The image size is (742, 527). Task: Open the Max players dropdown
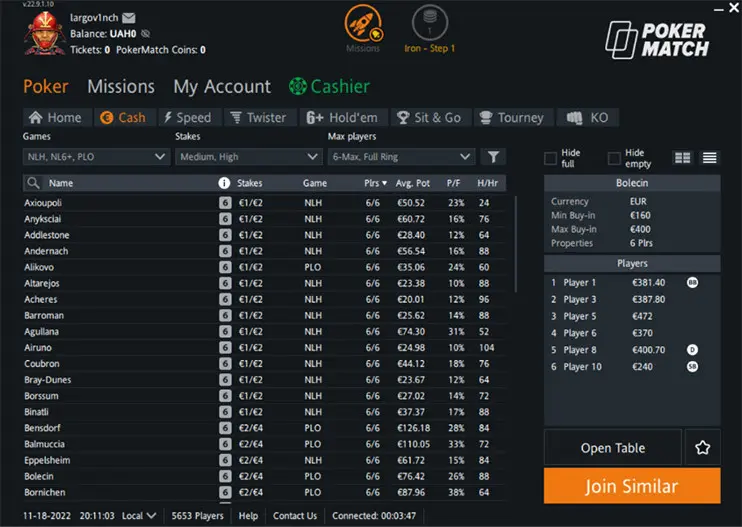pos(402,157)
